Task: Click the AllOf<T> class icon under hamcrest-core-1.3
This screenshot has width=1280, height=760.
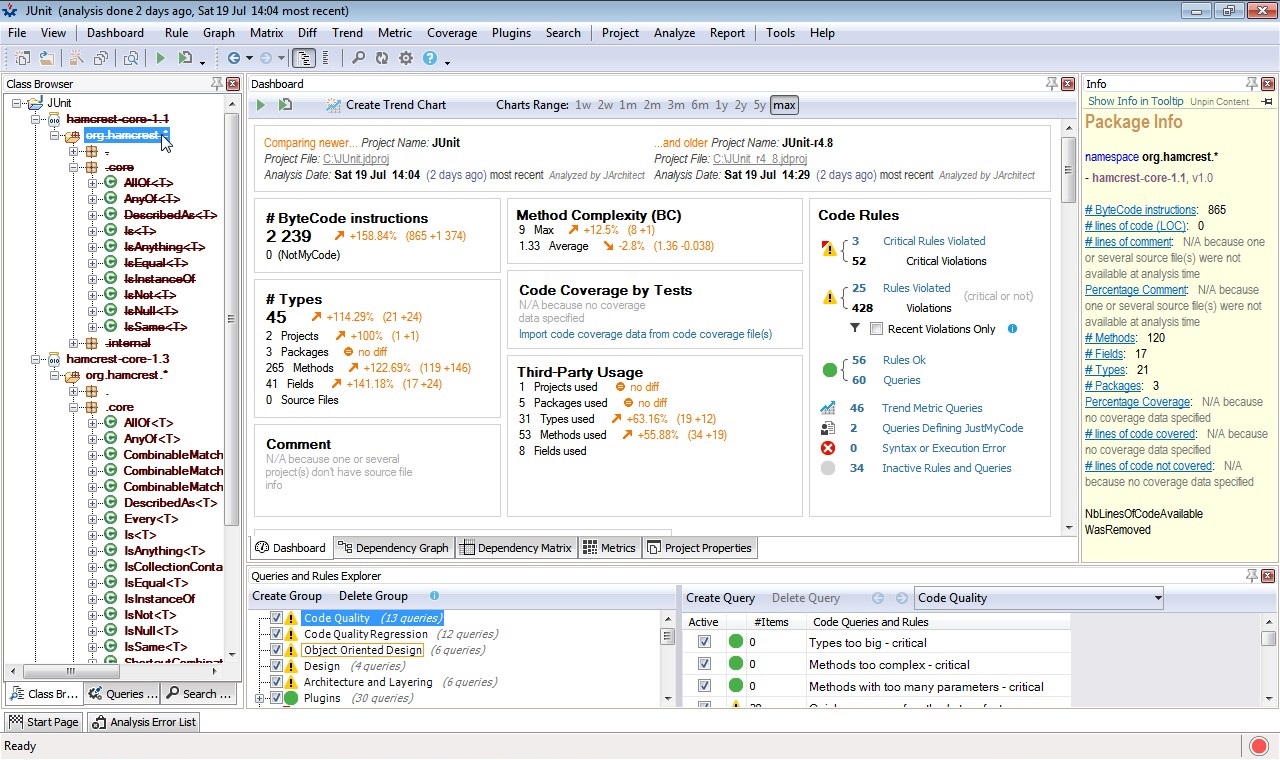Action: 111,423
